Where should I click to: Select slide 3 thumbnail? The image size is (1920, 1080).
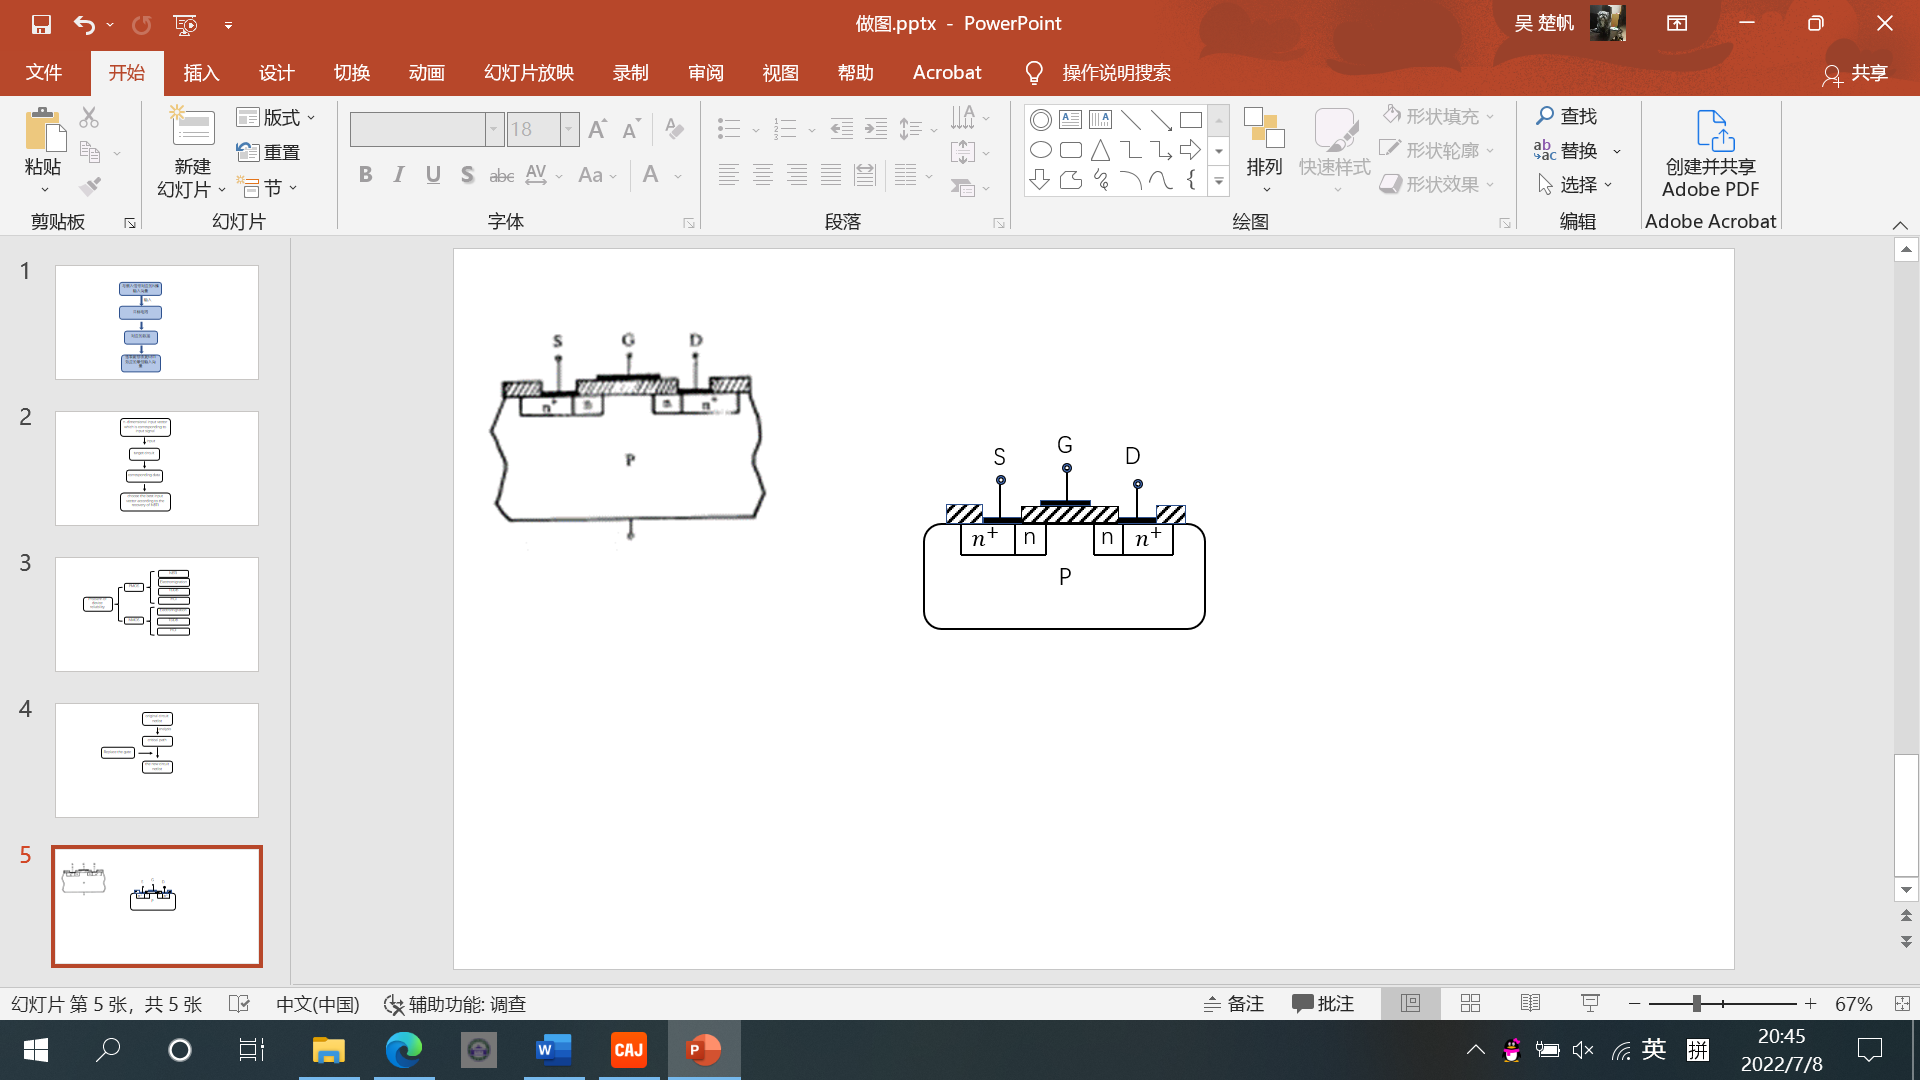pyautogui.click(x=157, y=614)
